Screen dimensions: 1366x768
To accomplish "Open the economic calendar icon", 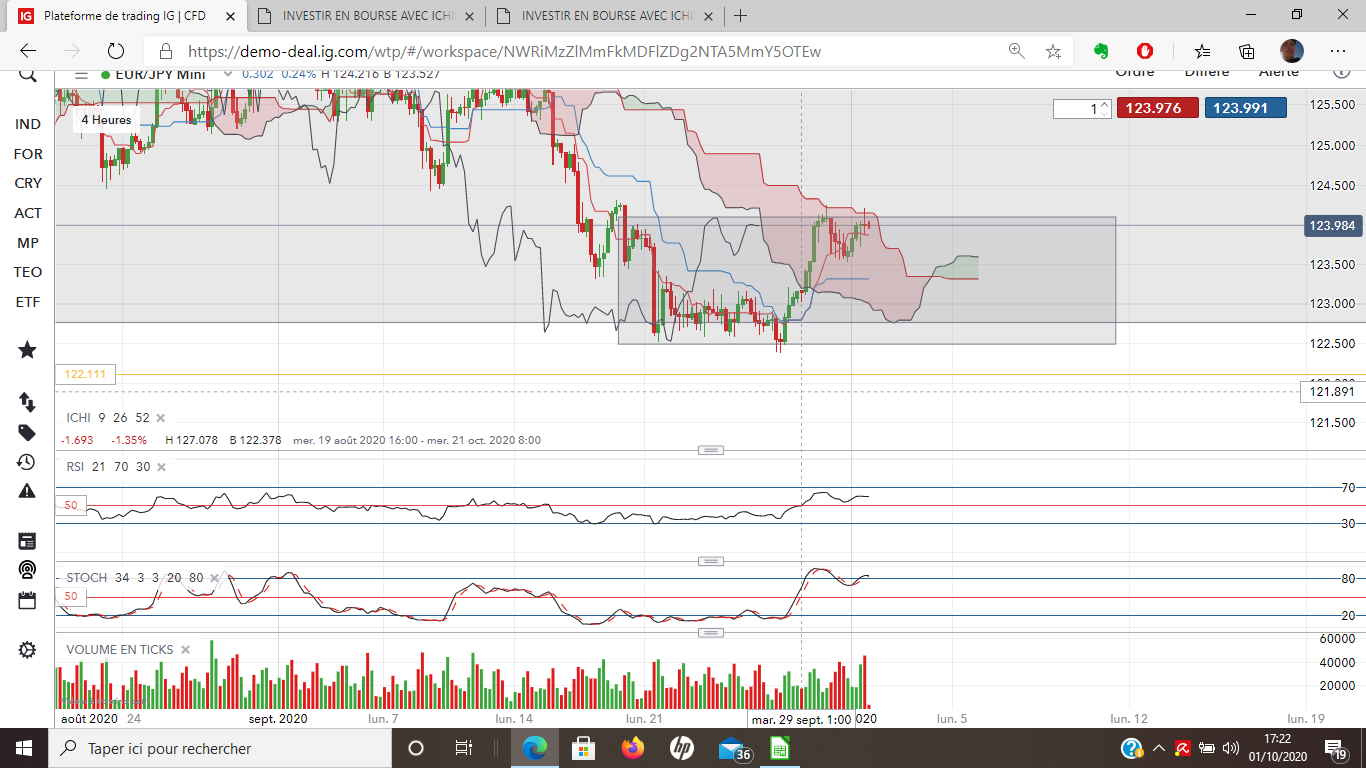I will [27, 600].
